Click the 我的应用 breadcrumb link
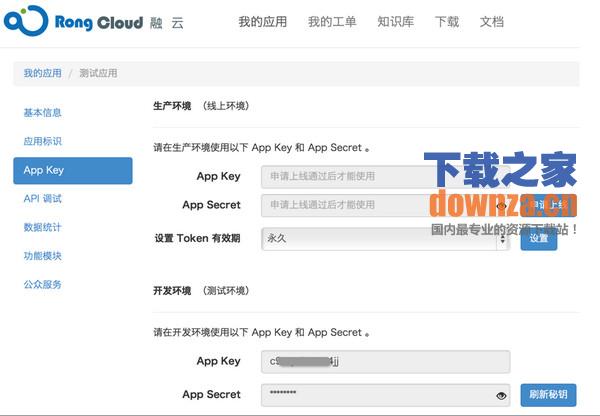This screenshot has width=600, height=416. [x=42, y=73]
